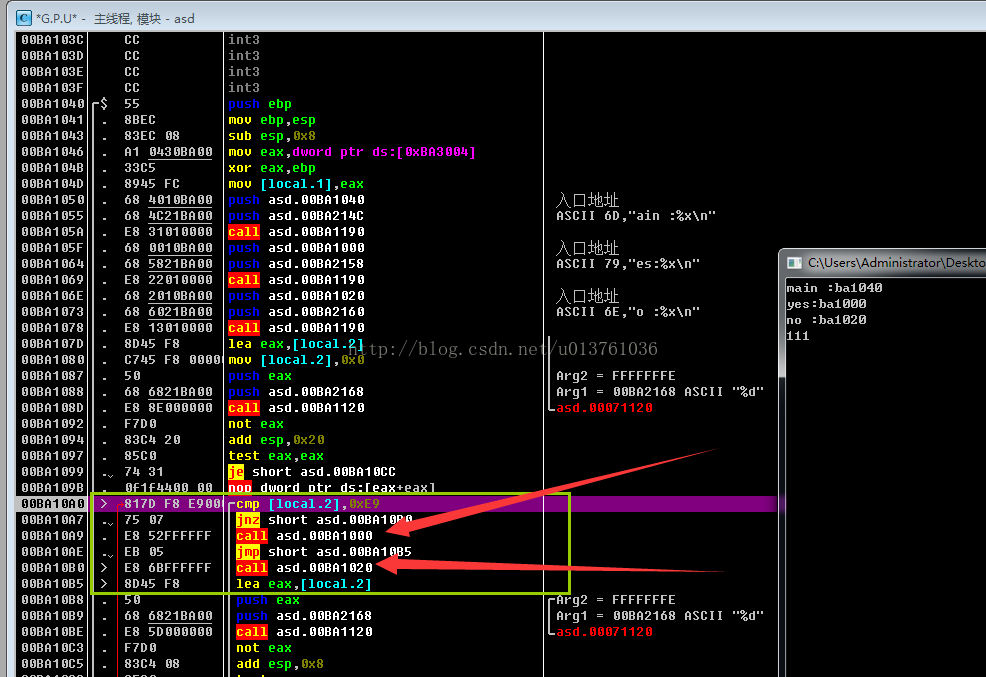
Task: Click the CPU window icon in title bar
Action: pyautogui.click(x=23, y=18)
